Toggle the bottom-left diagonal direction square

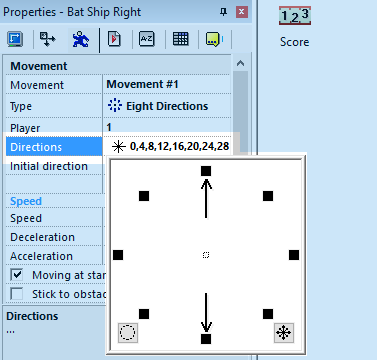(x=144, y=314)
